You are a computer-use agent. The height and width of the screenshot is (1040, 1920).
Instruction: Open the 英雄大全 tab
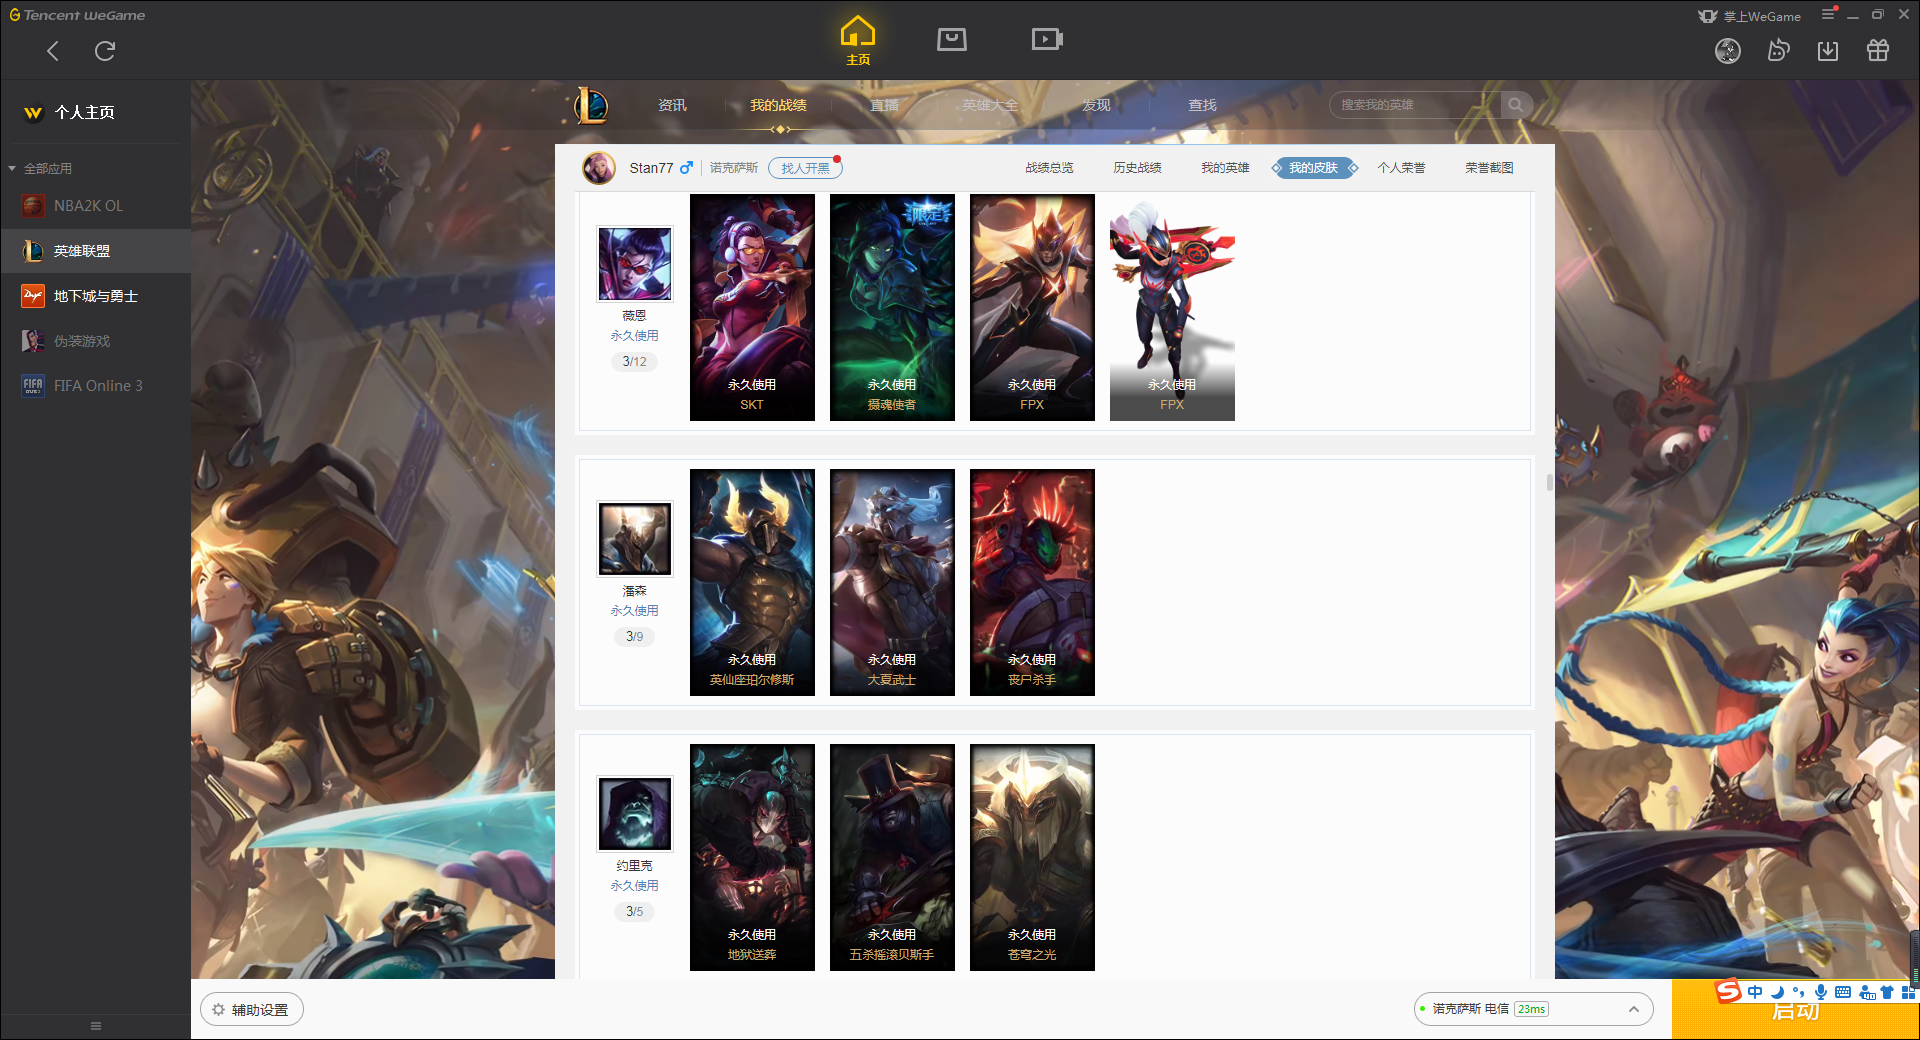click(990, 105)
